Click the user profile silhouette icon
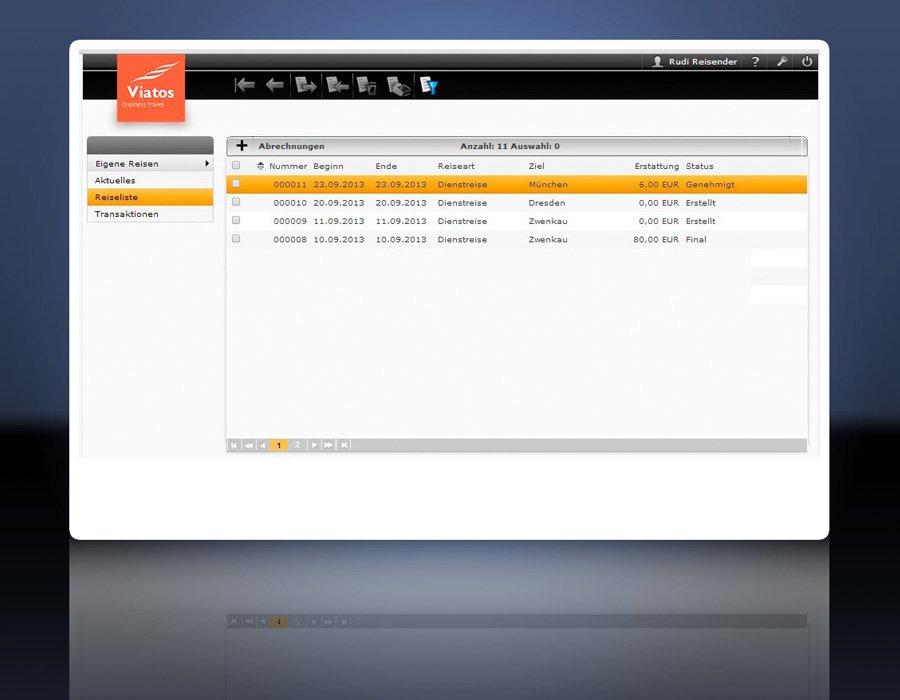Screen dimensions: 900x700 pyautogui.click(x=657, y=61)
